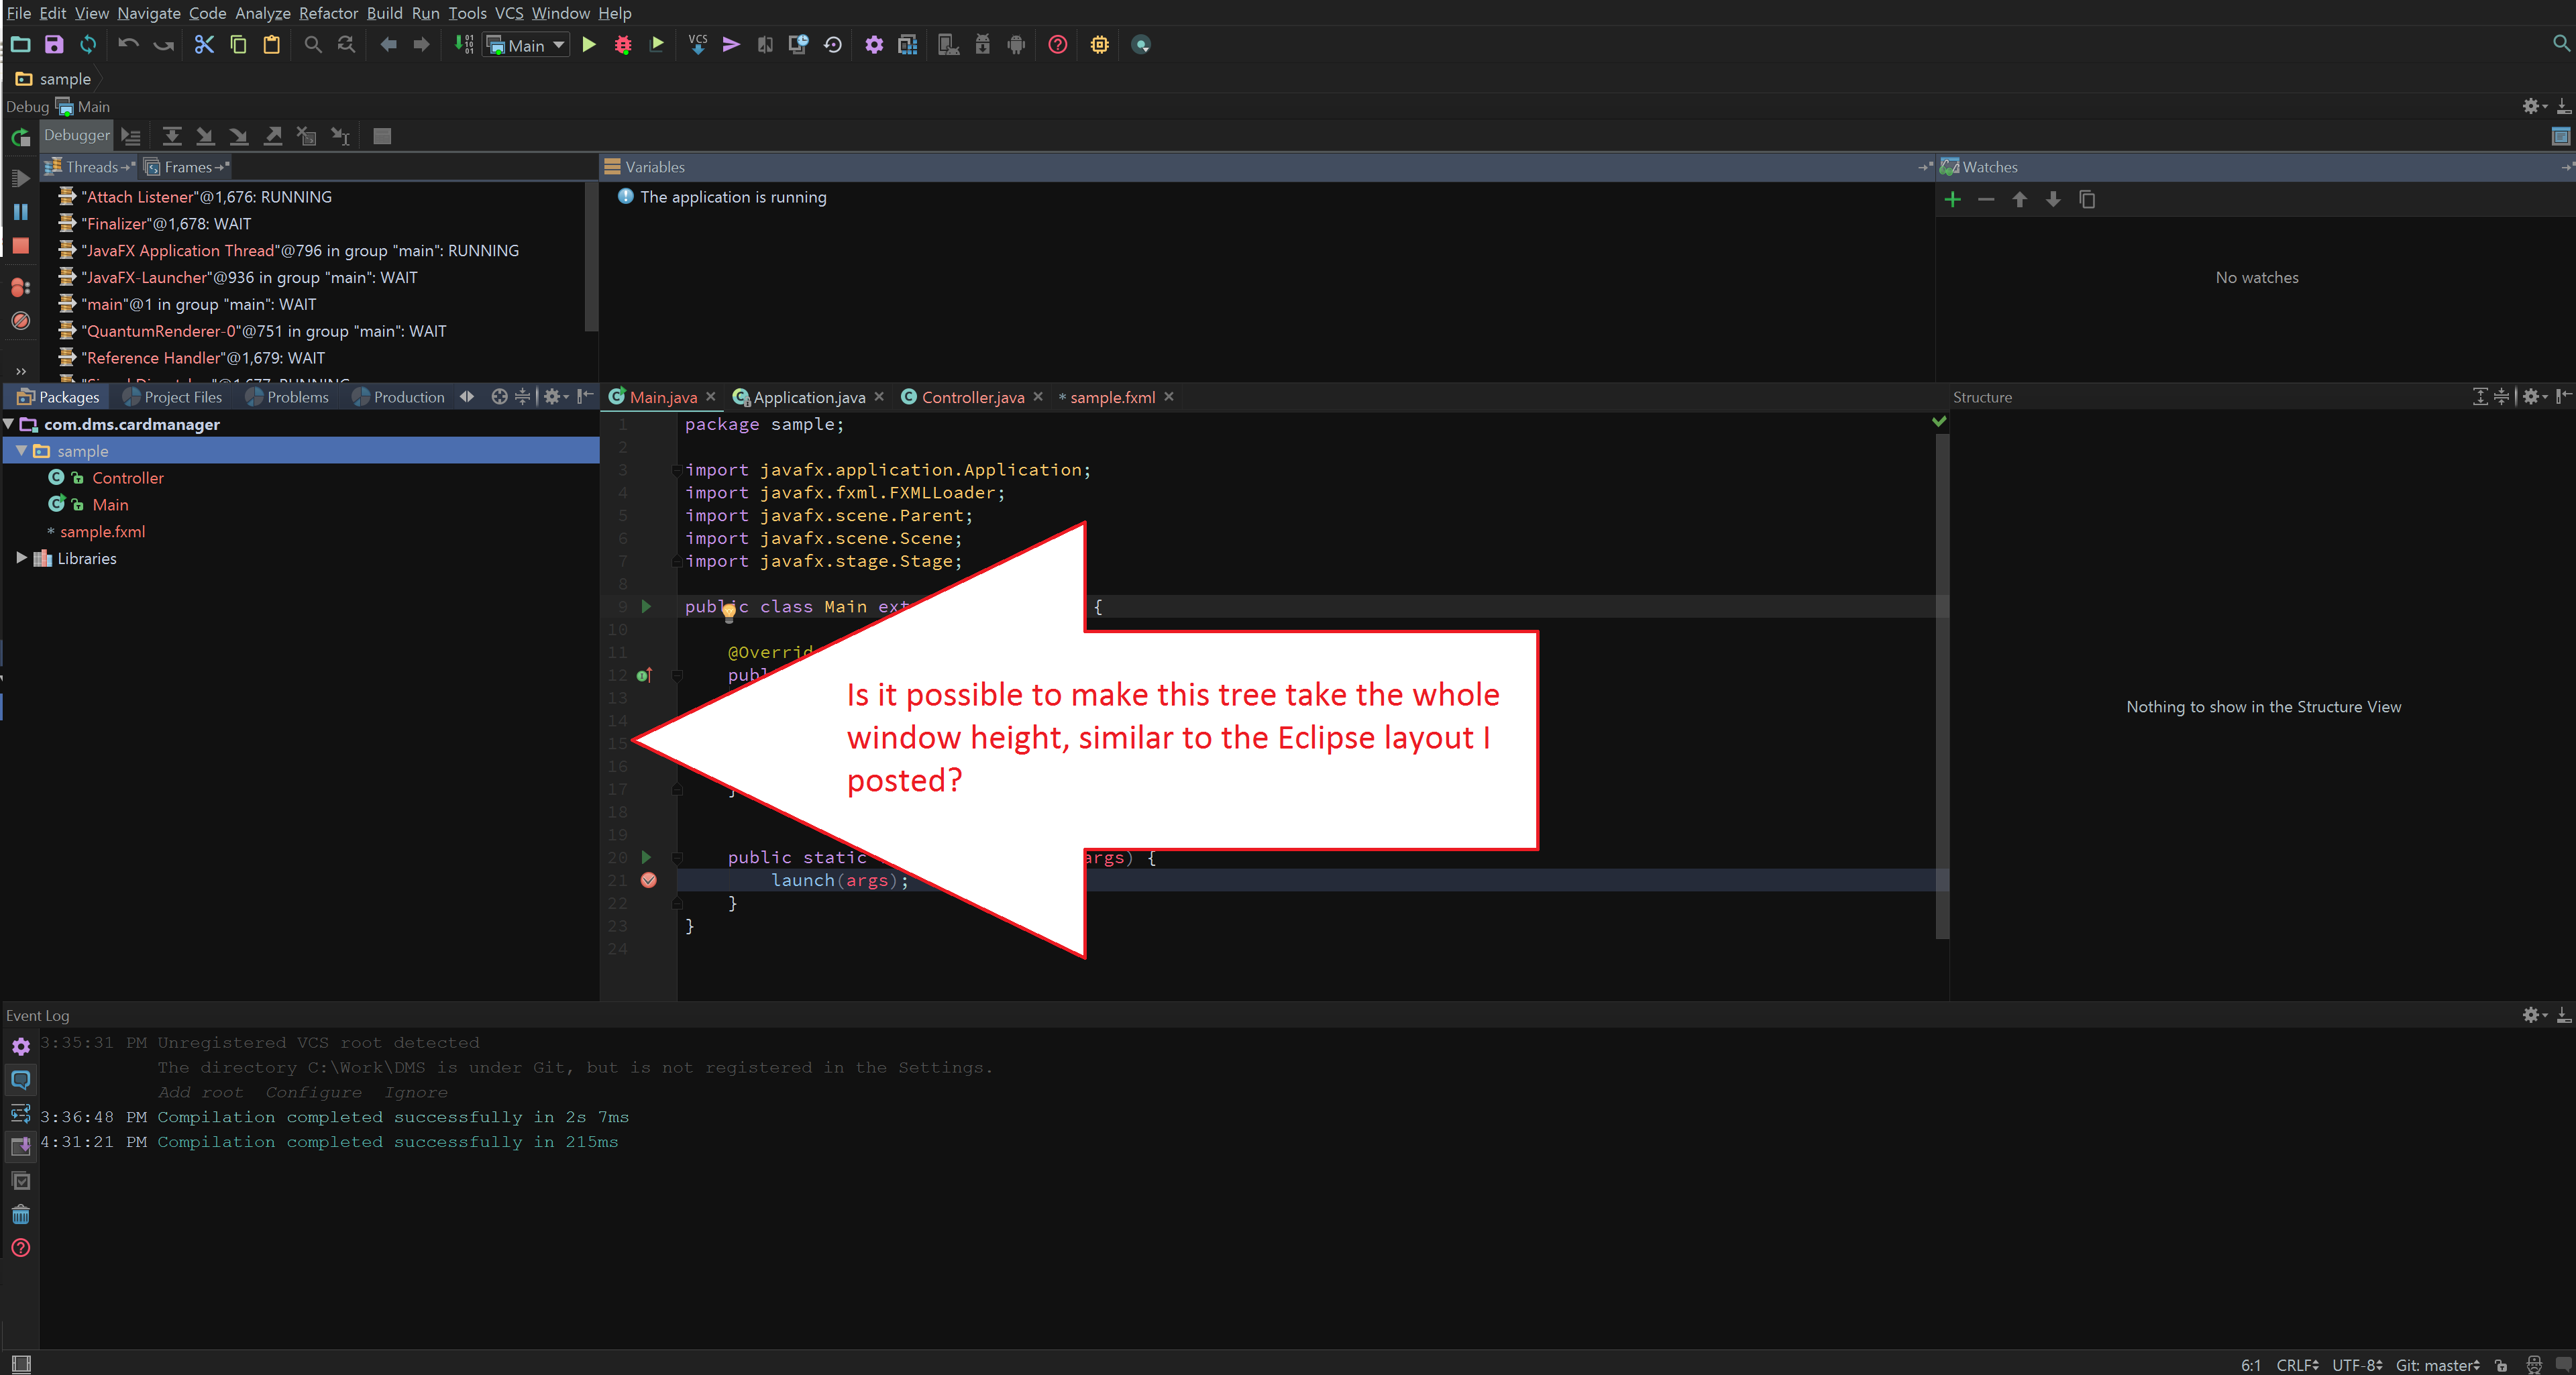Expand the Libraries tree node

(21, 558)
